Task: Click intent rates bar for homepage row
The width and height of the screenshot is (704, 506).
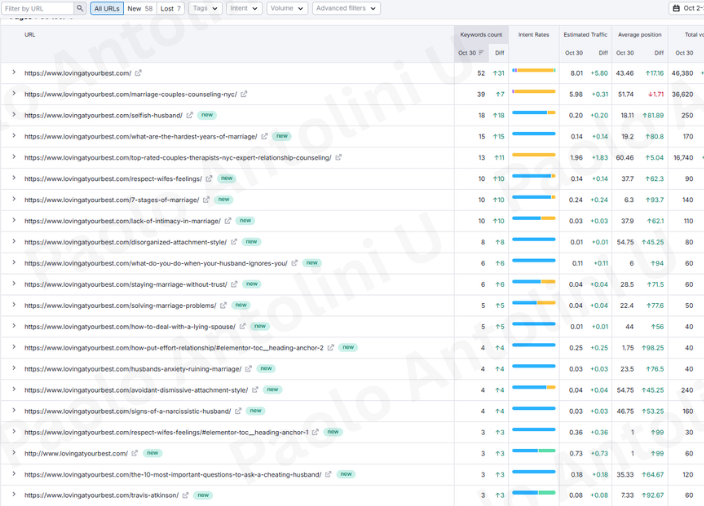Action: tap(533, 72)
